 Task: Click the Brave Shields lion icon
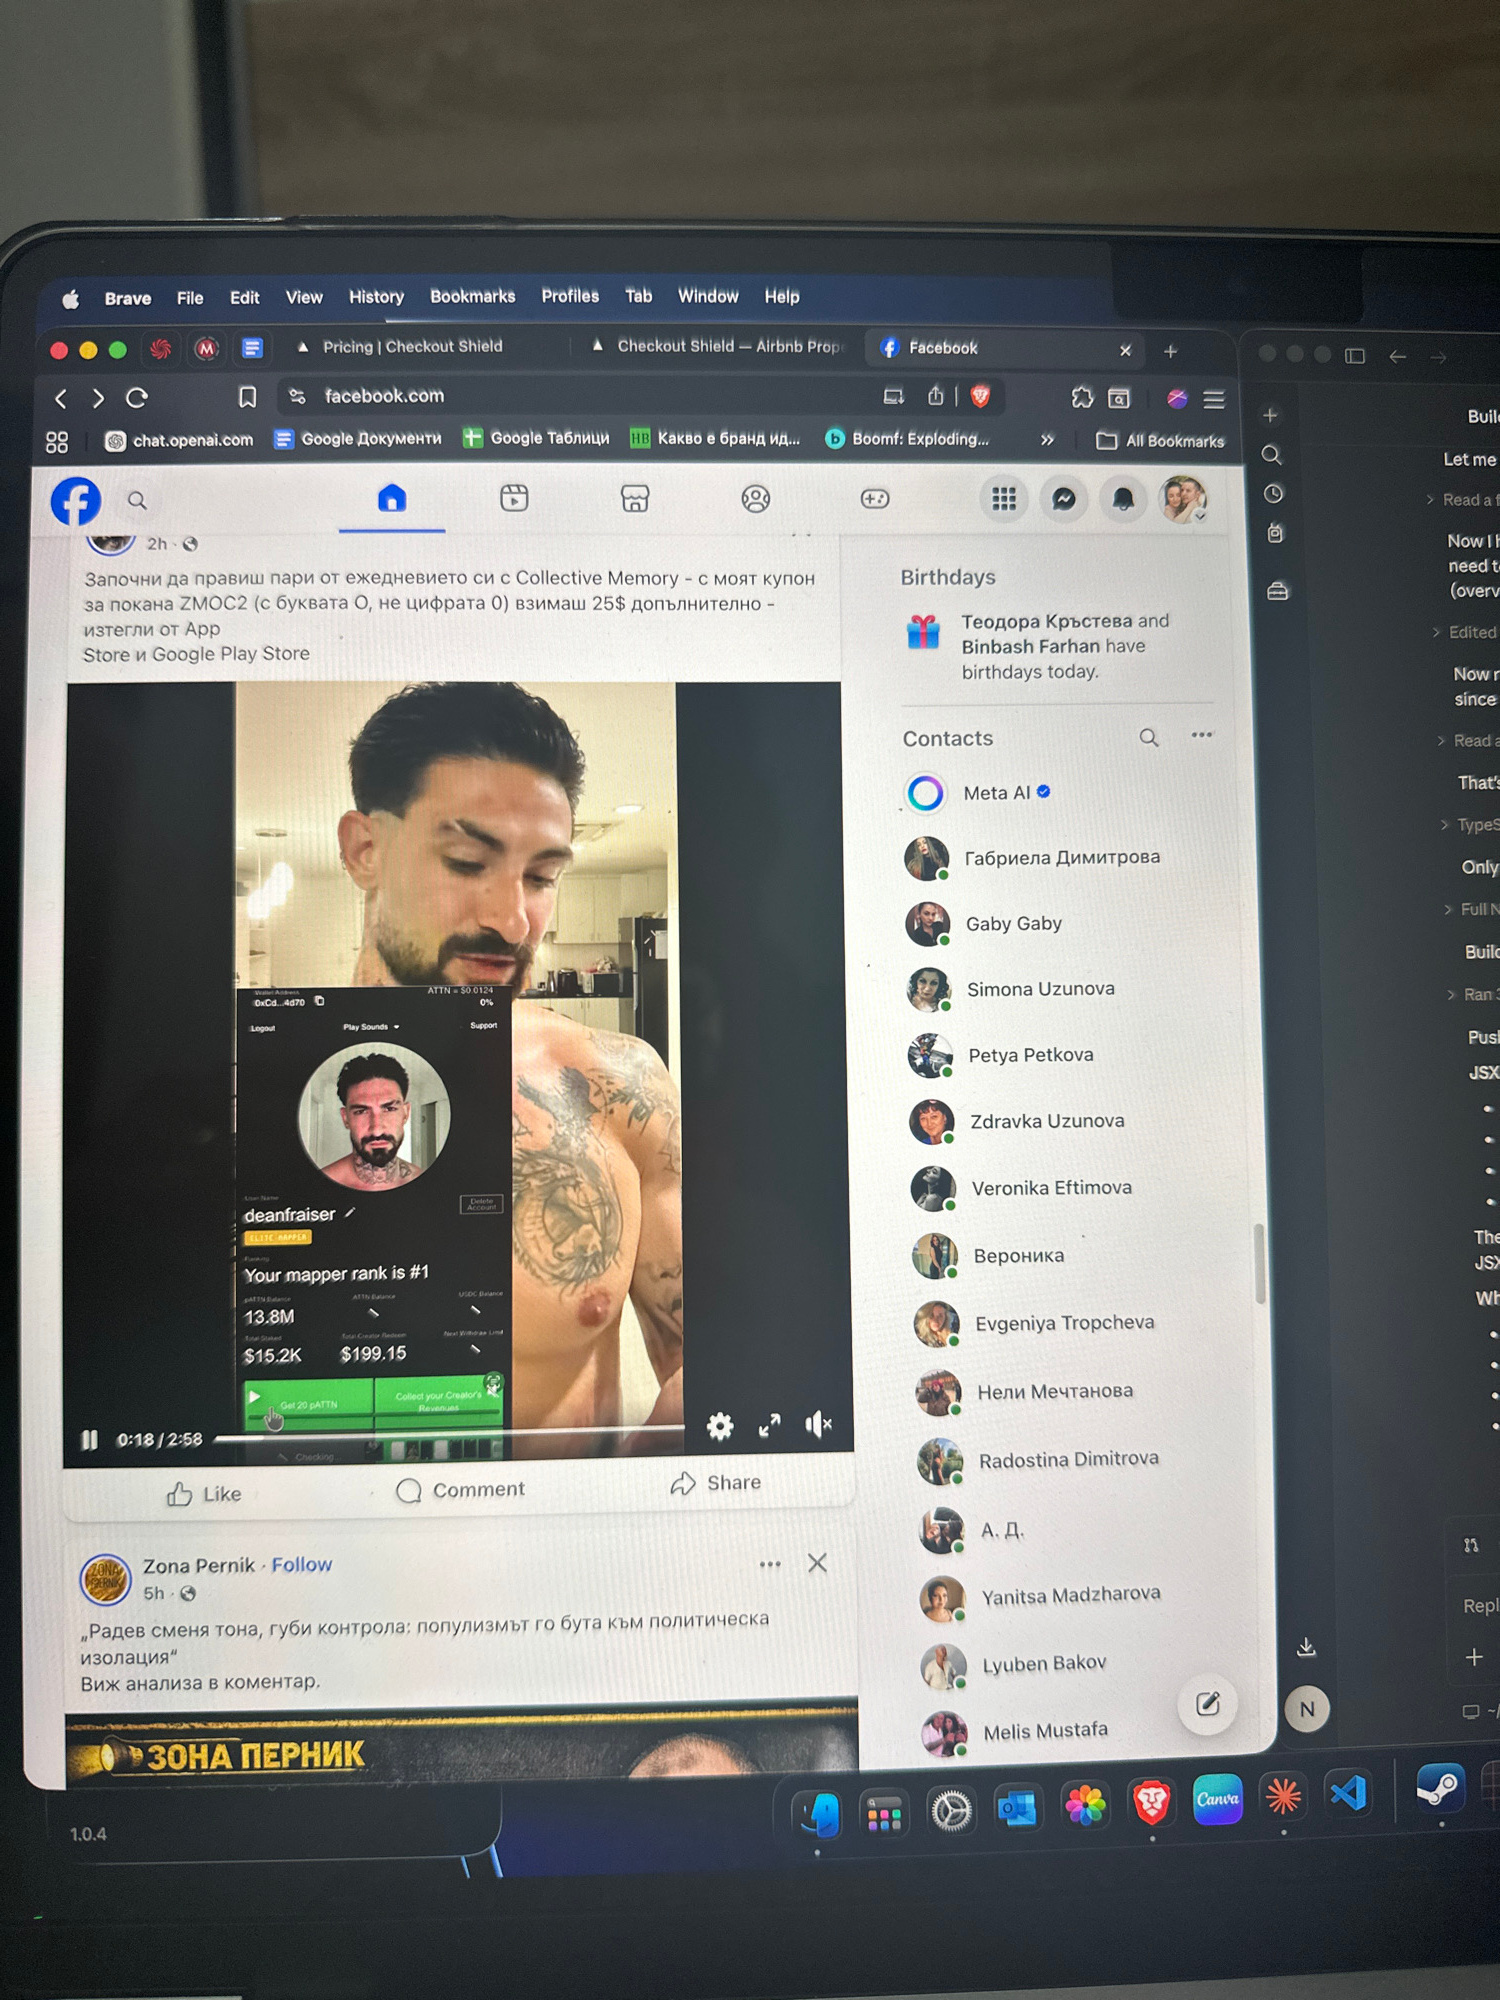(981, 397)
